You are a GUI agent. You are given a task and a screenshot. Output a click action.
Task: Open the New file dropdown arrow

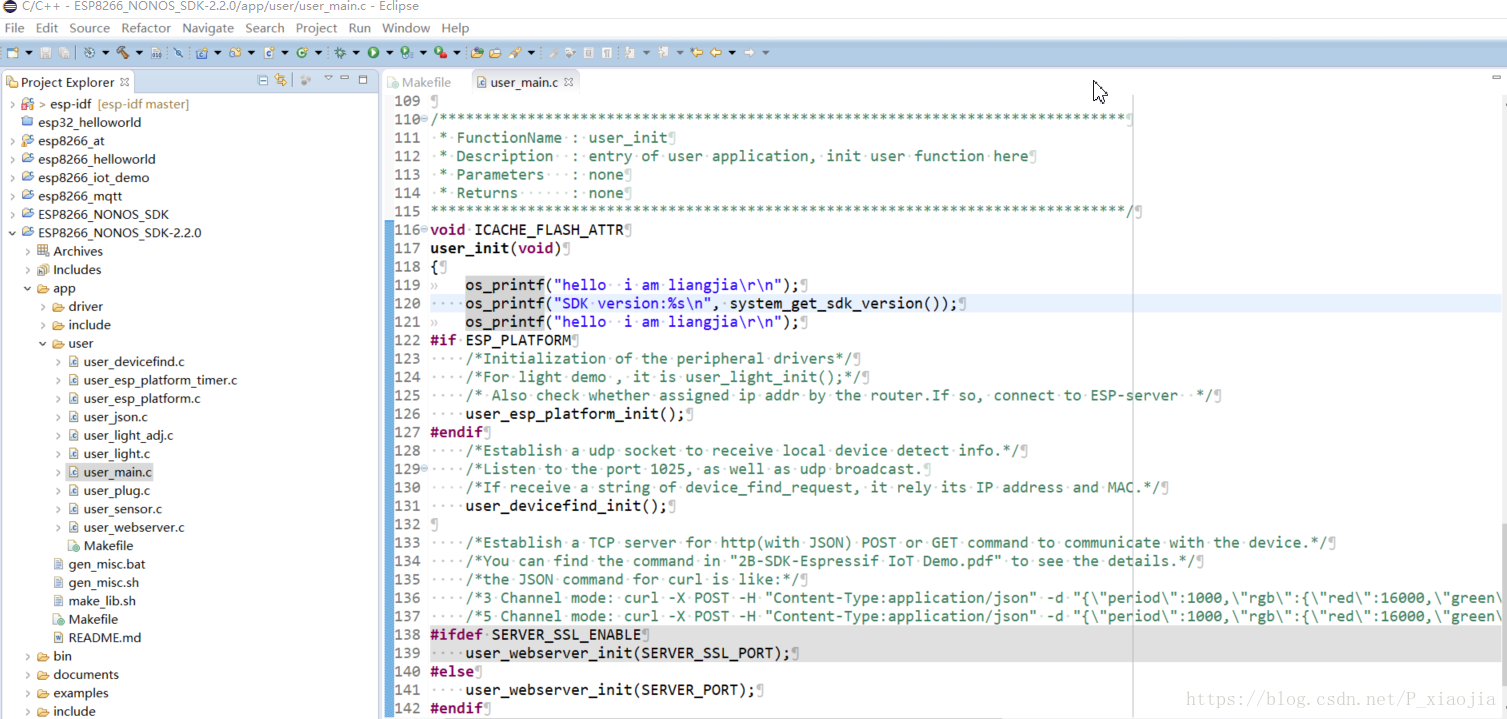(x=28, y=52)
